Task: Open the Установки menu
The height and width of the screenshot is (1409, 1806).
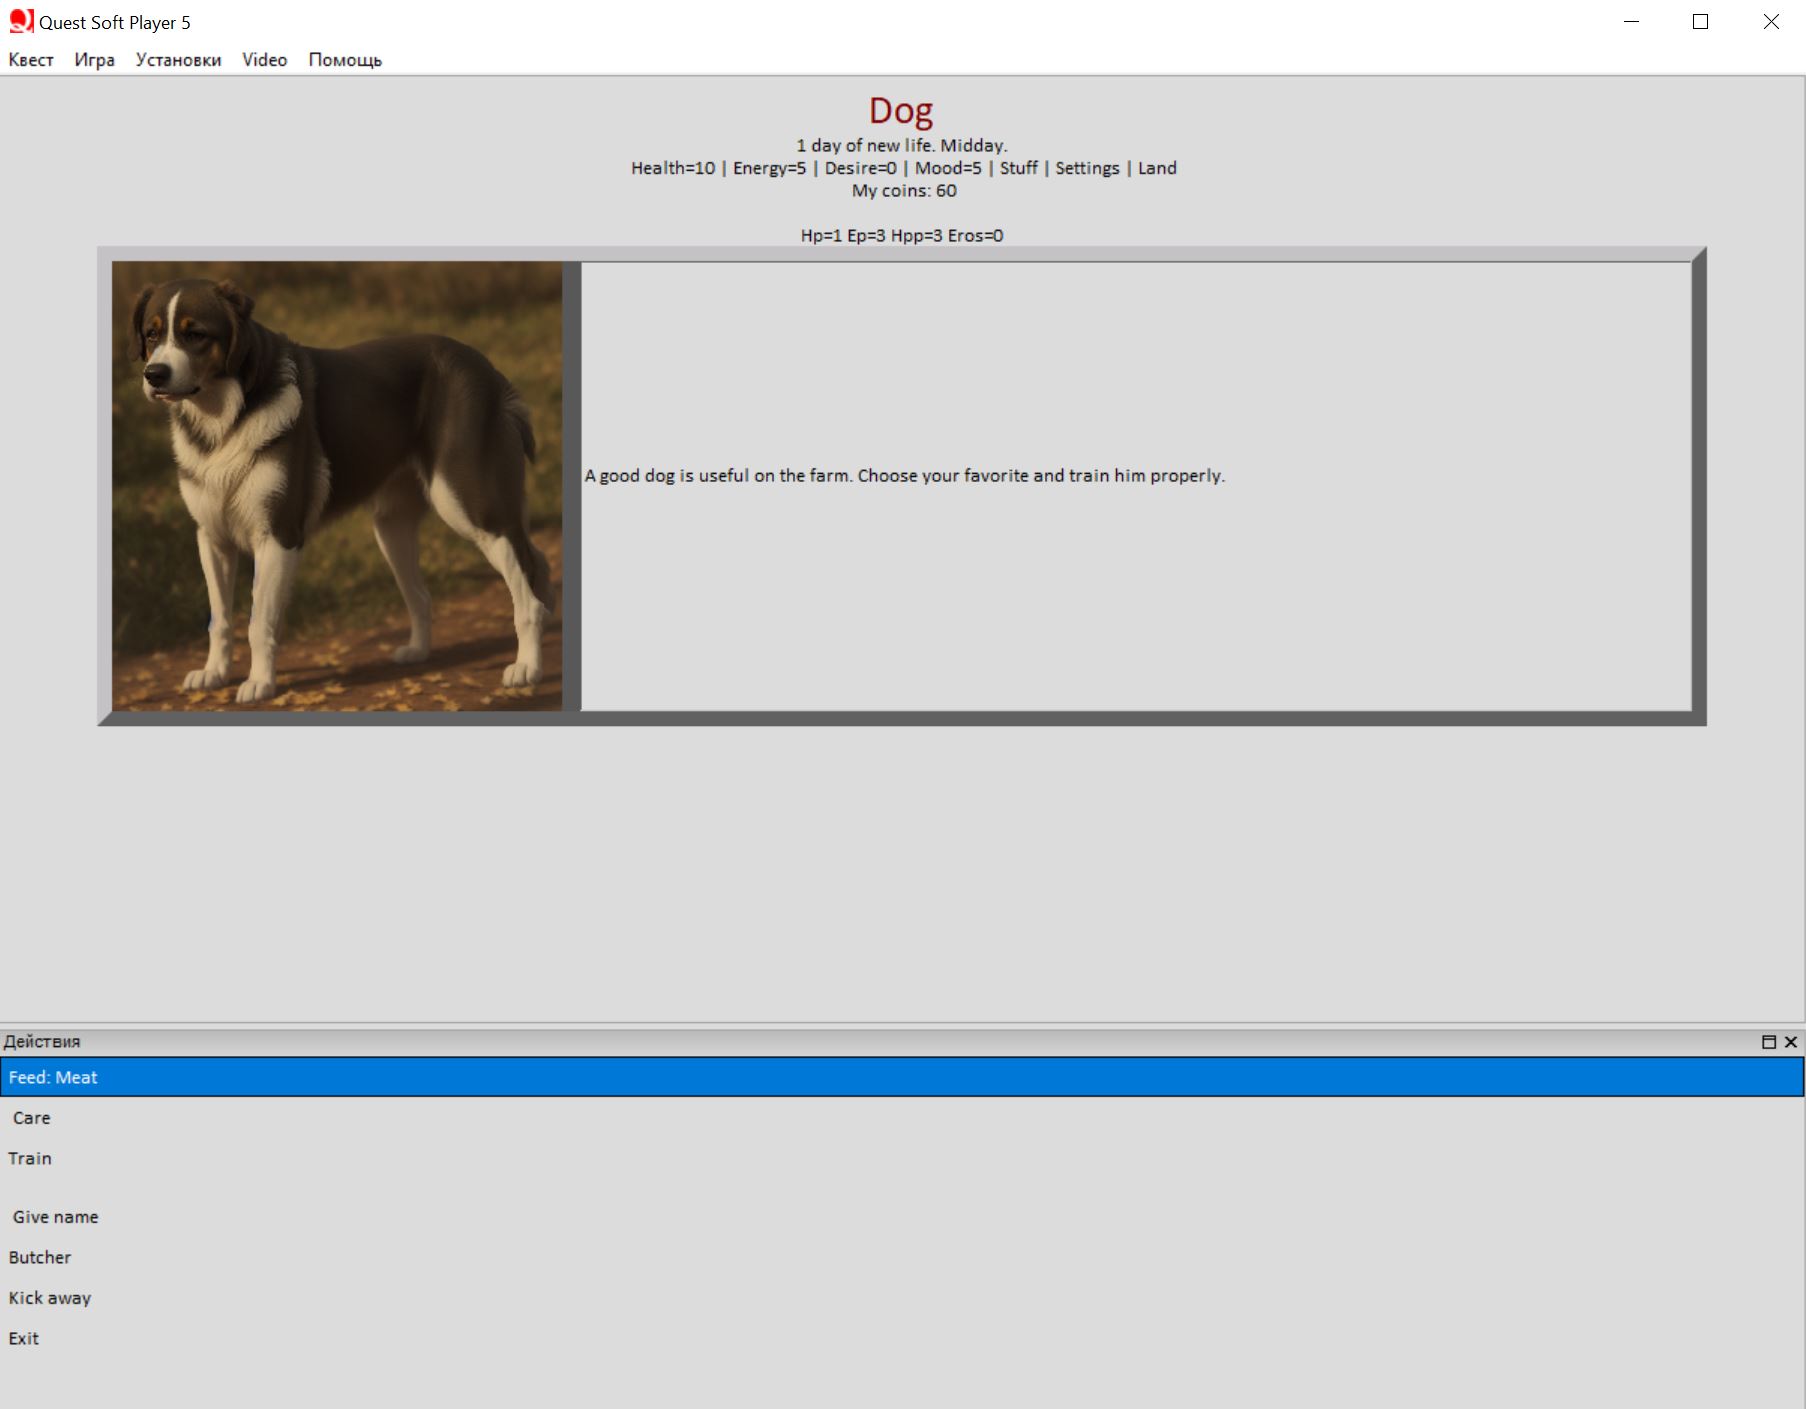Action: 178,60
